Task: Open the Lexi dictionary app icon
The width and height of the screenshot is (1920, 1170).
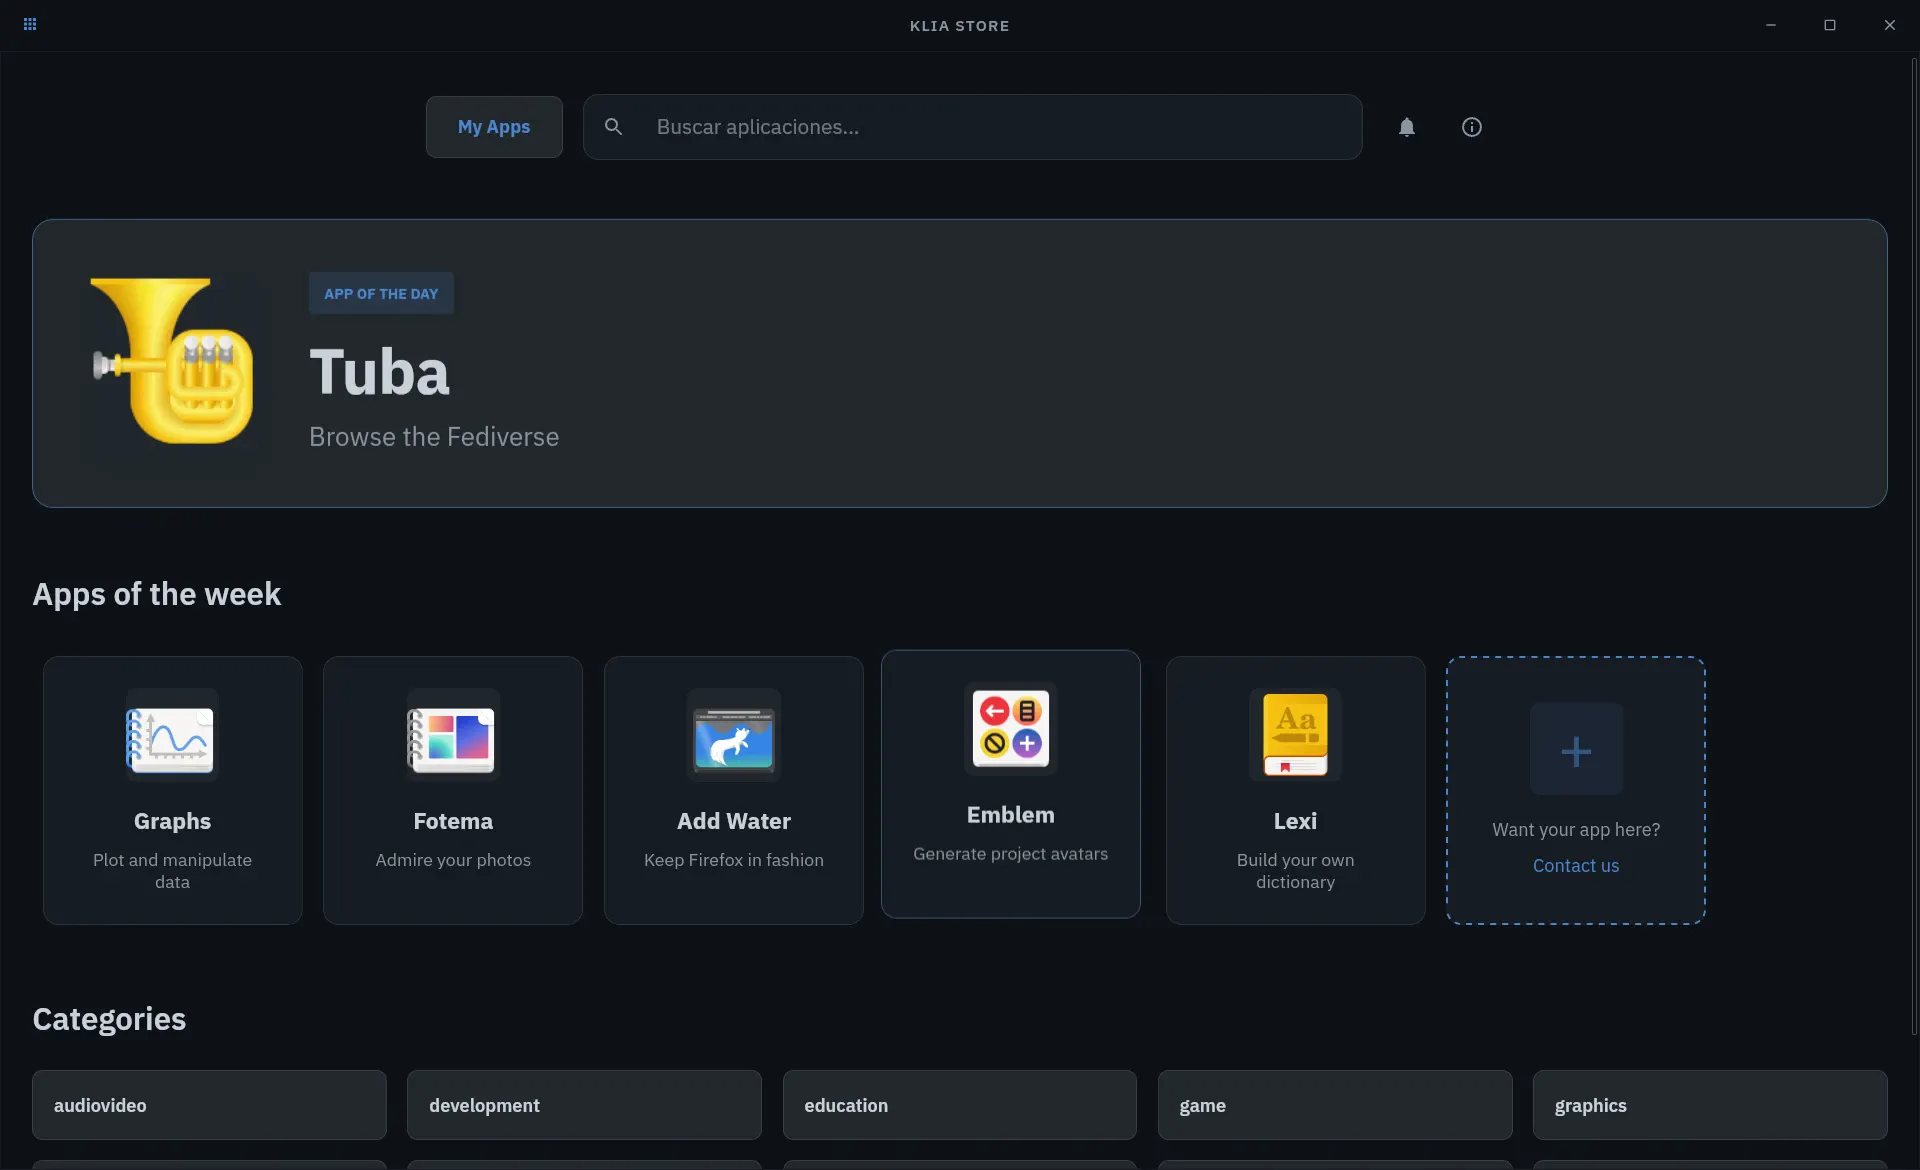Action: (1296, 736)
